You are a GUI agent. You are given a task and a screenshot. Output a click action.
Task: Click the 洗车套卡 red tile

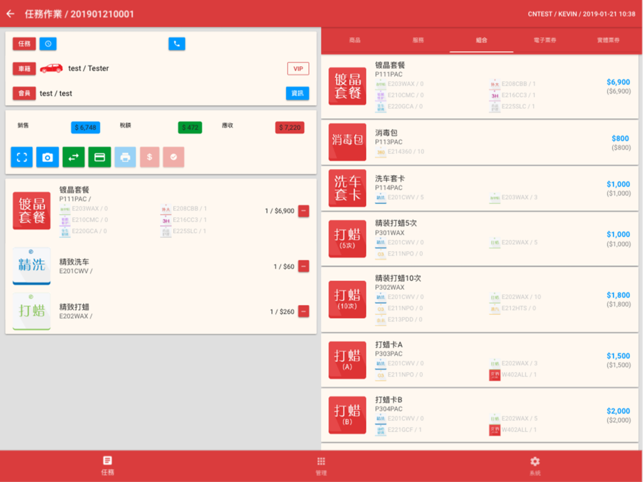pyautogui.click(x=347, y=188)
